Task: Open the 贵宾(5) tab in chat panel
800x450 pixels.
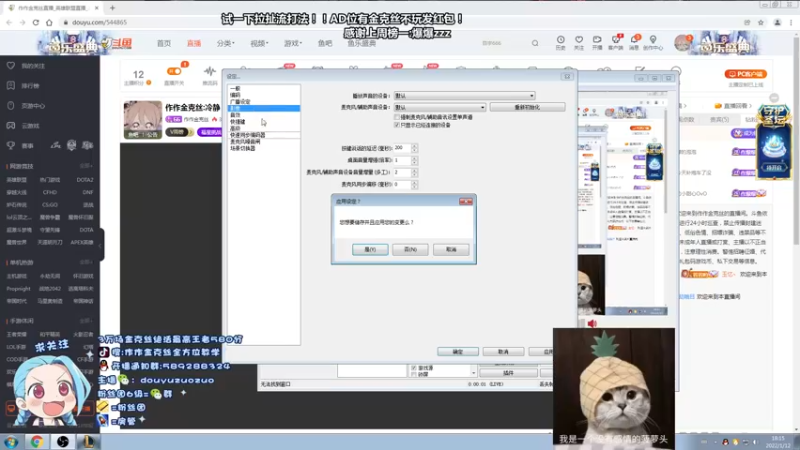Action: 719,119
